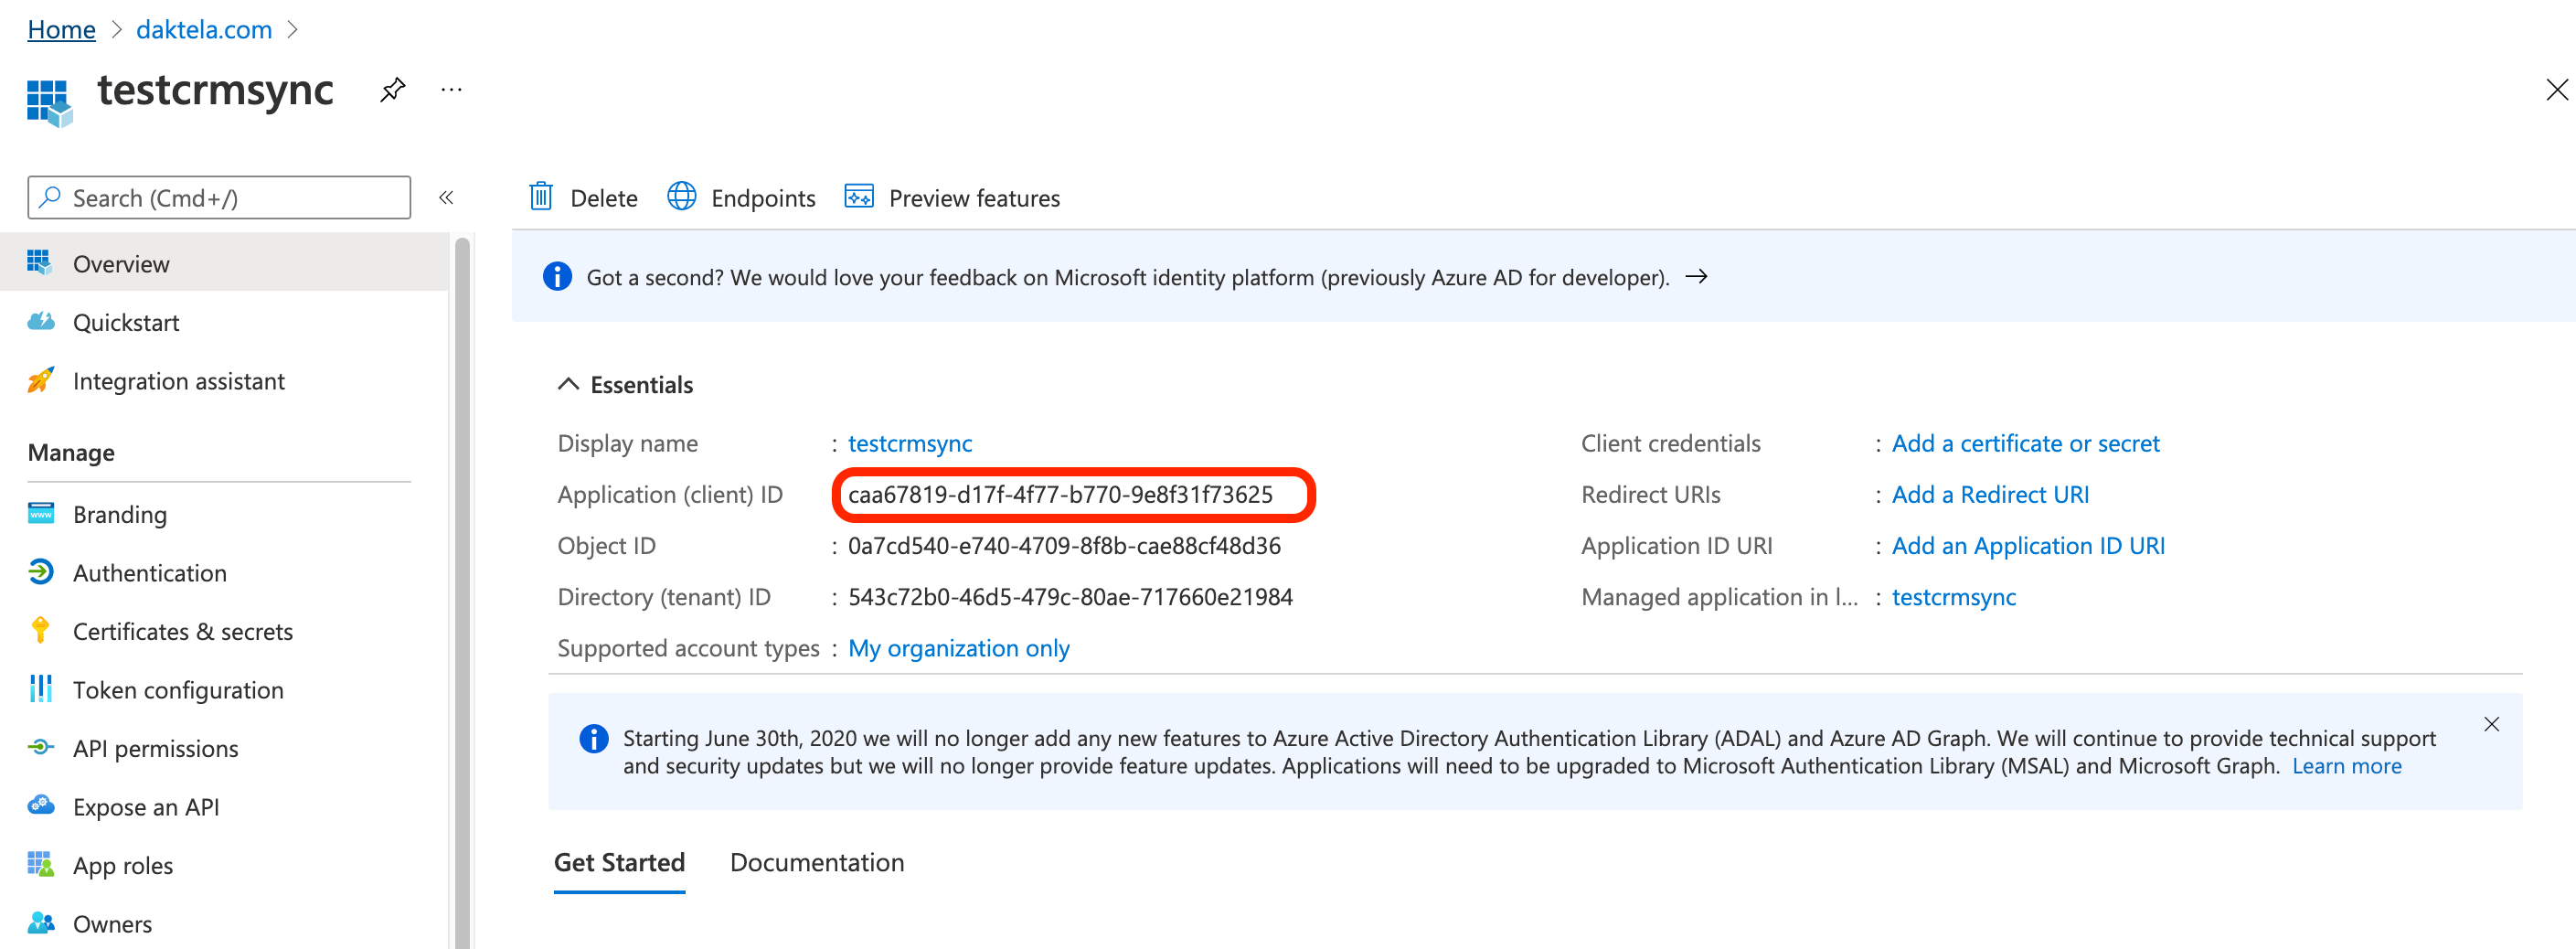Click the Delete trash icon

pyautogui.click(x=541, y=197)
